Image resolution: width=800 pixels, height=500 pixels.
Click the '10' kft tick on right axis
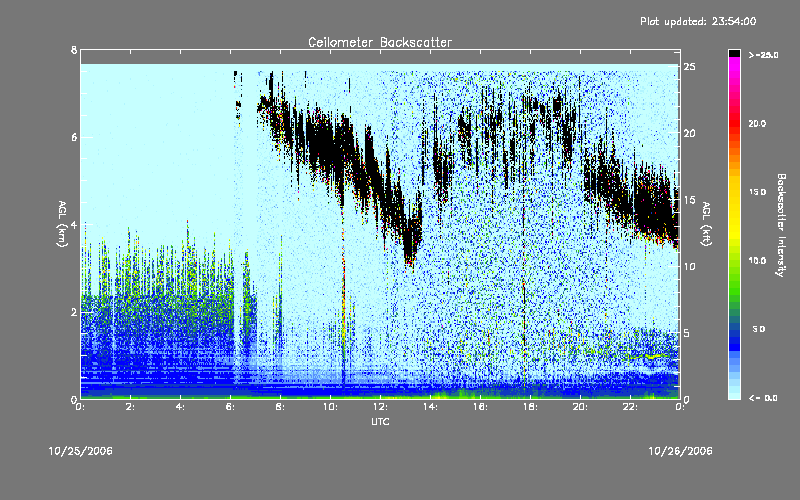tap(690, 266)
